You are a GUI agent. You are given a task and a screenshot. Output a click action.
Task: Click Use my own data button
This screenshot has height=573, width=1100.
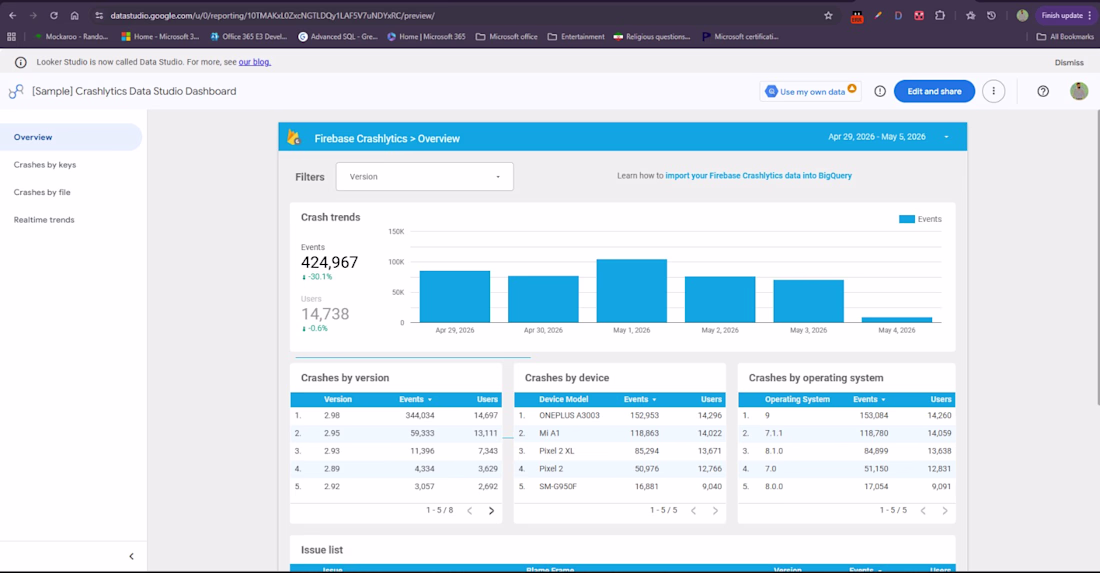click(x=810, y=91)
